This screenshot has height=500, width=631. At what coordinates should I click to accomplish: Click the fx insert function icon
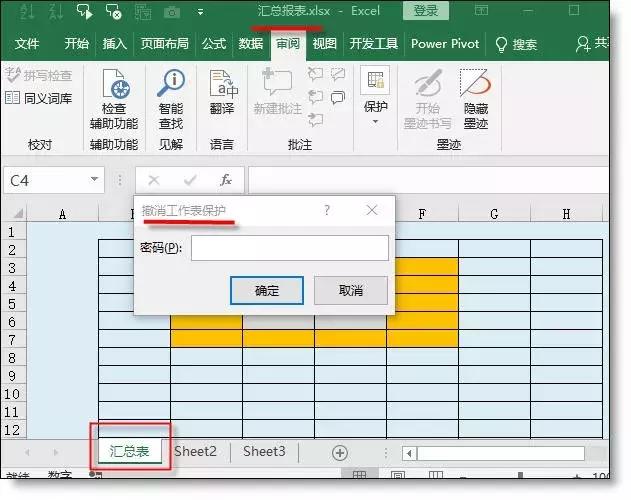click(x=226, y=180)
